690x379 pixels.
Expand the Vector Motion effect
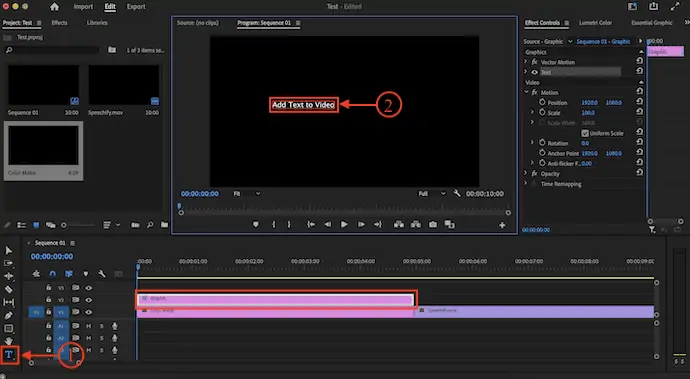tap(525, 62)
